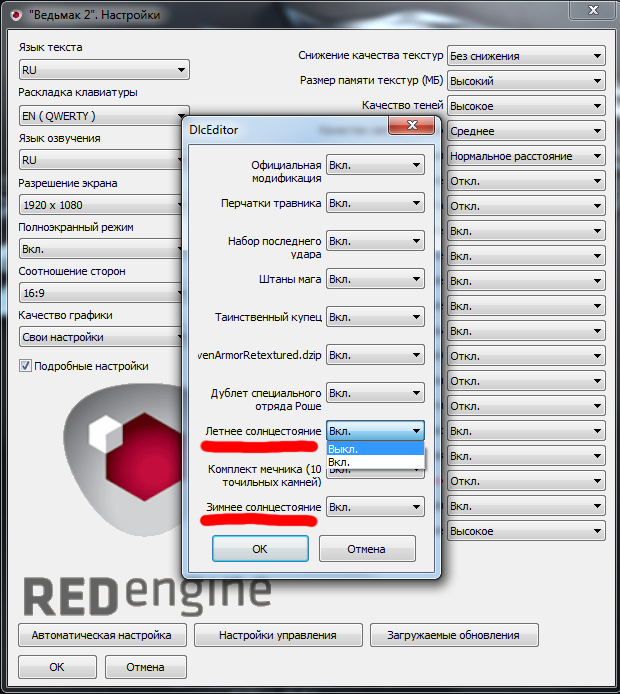Open the Качество графики Свои настройки dropdown
Image resolution: width=620 pixels, height=694 pixels.
(101, 337)
